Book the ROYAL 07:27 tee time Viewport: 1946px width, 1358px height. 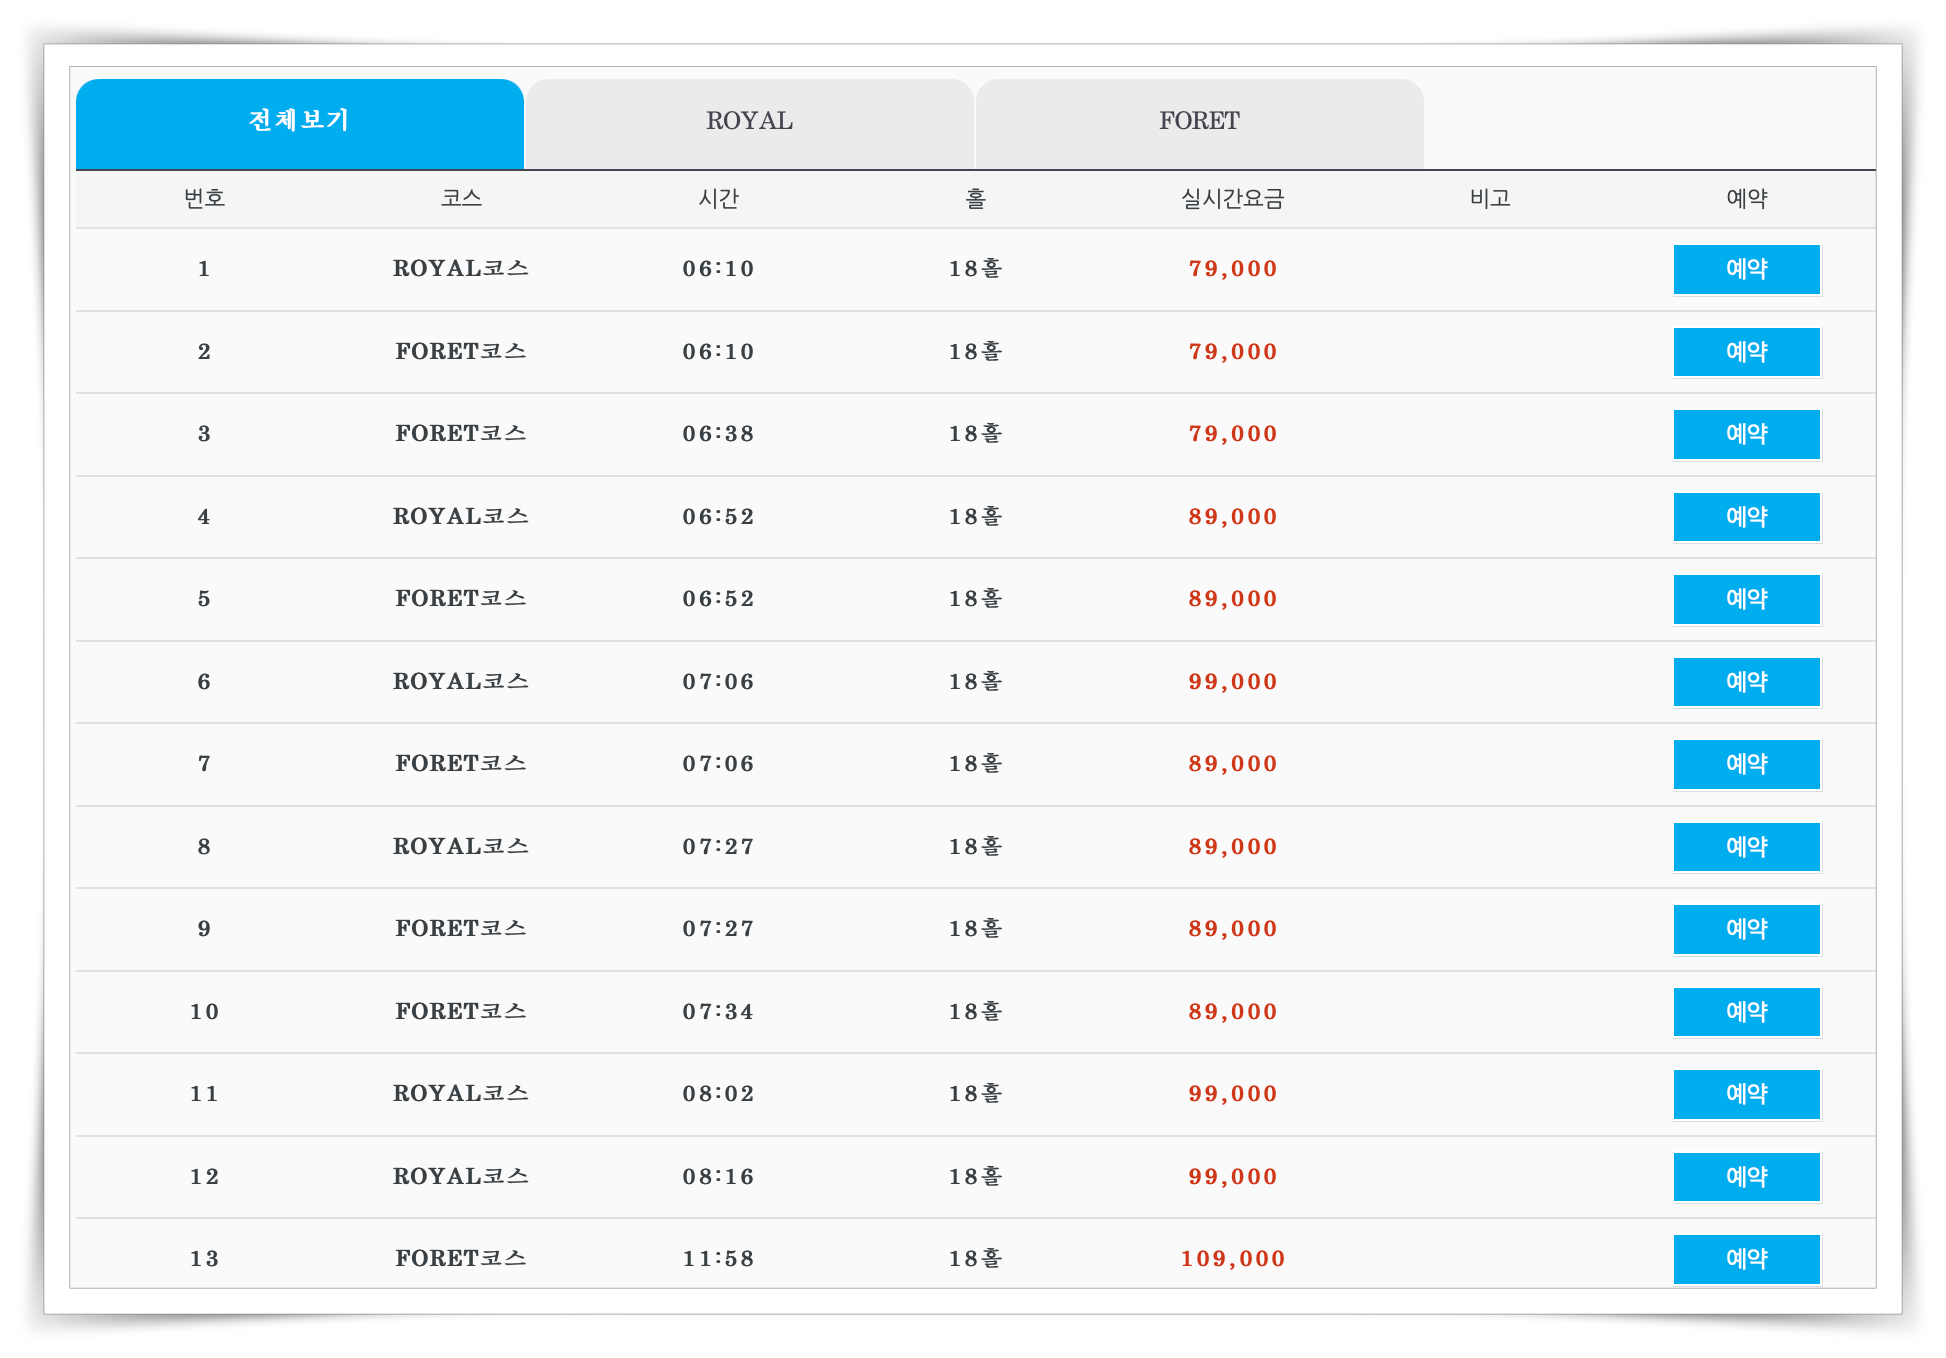pos(1746,847)
